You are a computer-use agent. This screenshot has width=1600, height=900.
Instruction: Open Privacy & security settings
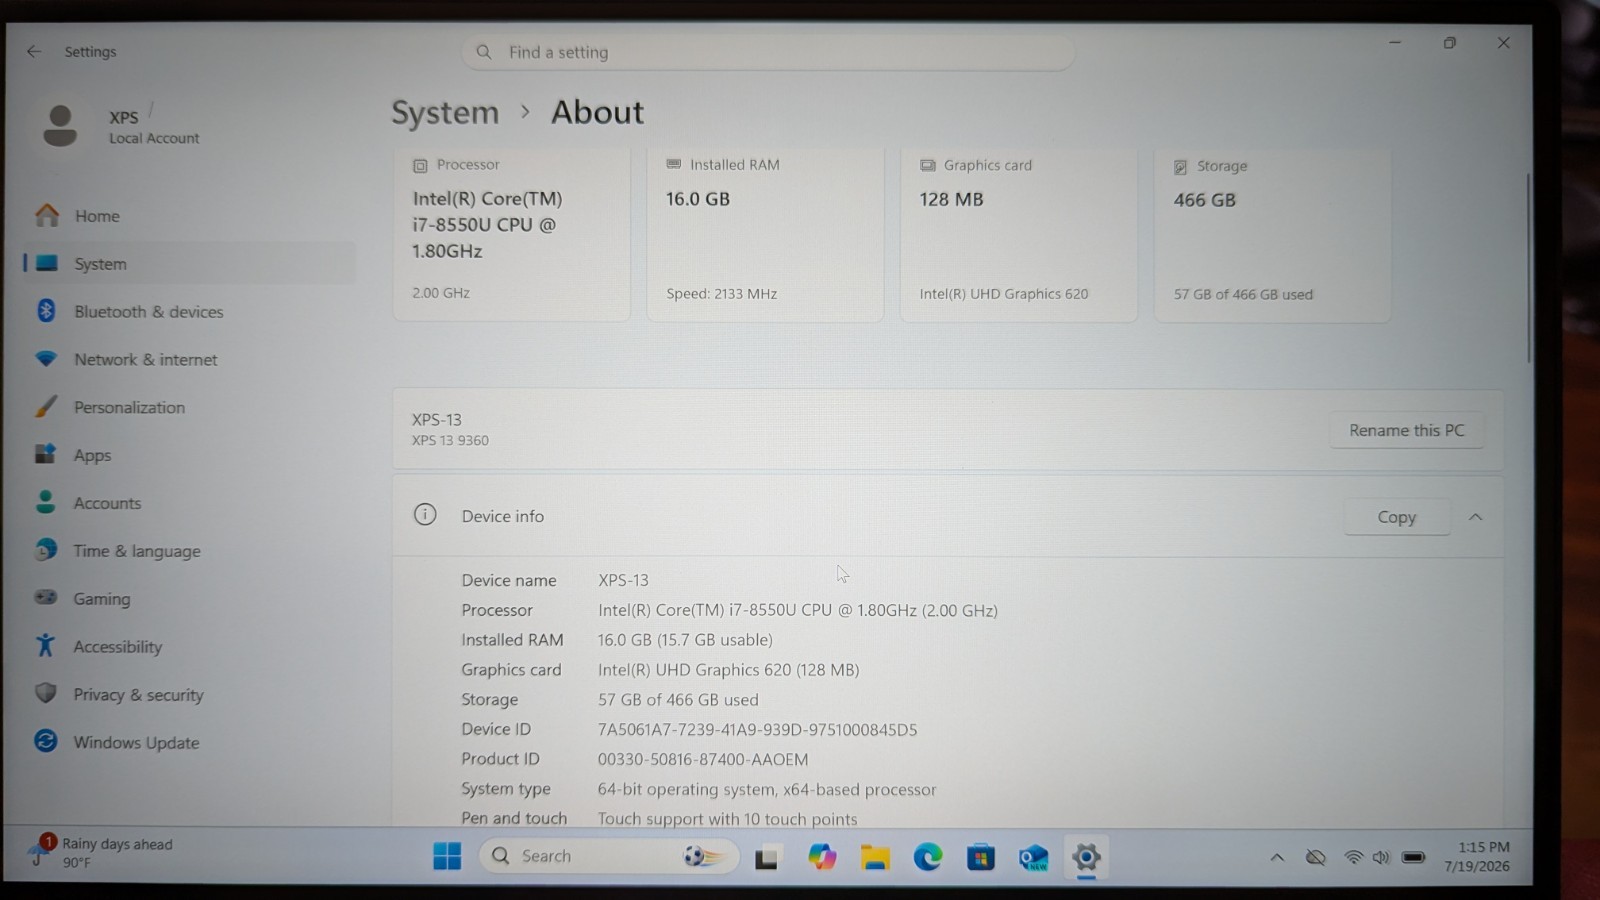pyautogui.click(x=190, y=694)
